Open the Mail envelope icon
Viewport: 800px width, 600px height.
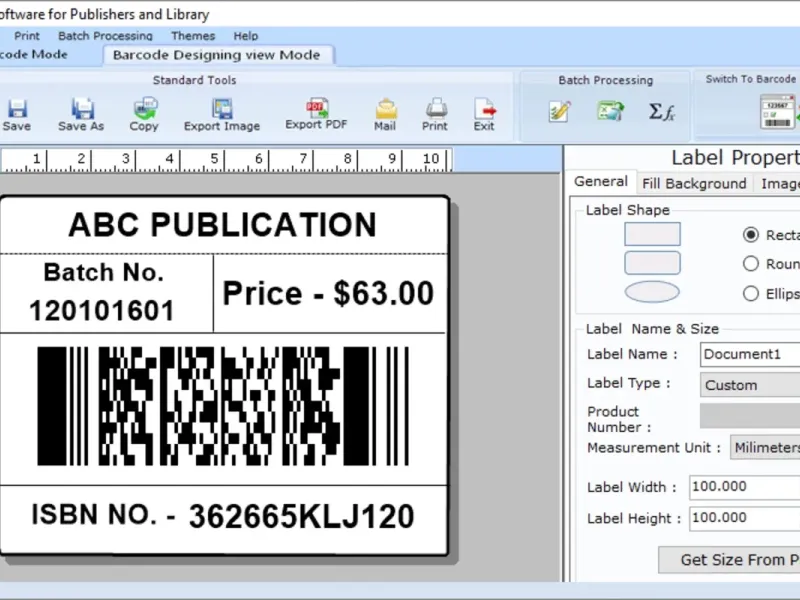pos(386,108)
